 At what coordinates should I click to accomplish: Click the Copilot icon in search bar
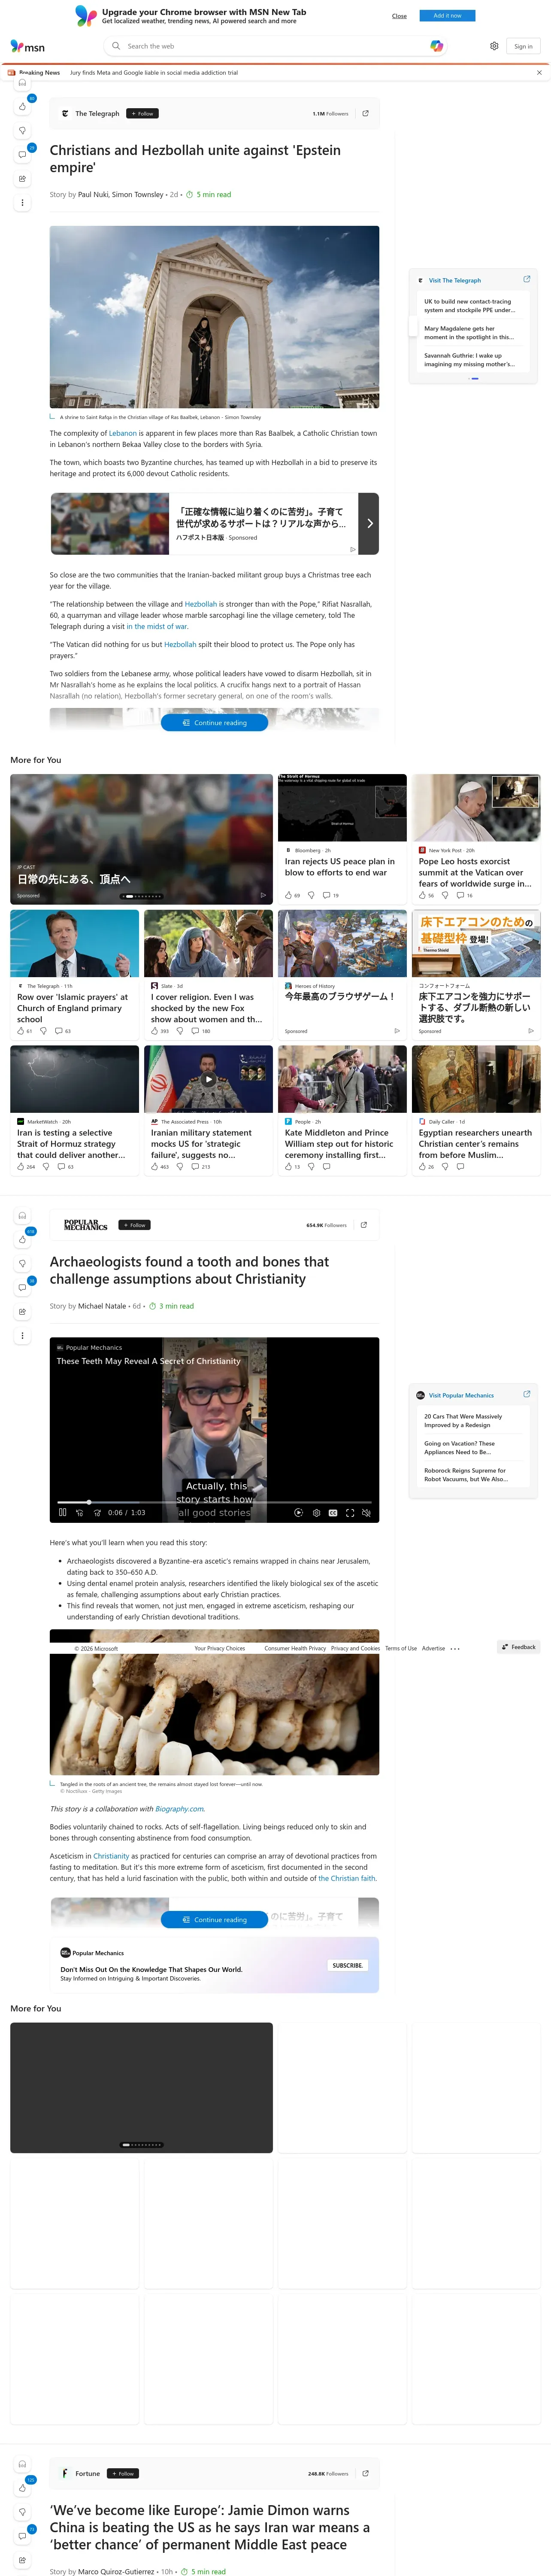pos(436,46)
